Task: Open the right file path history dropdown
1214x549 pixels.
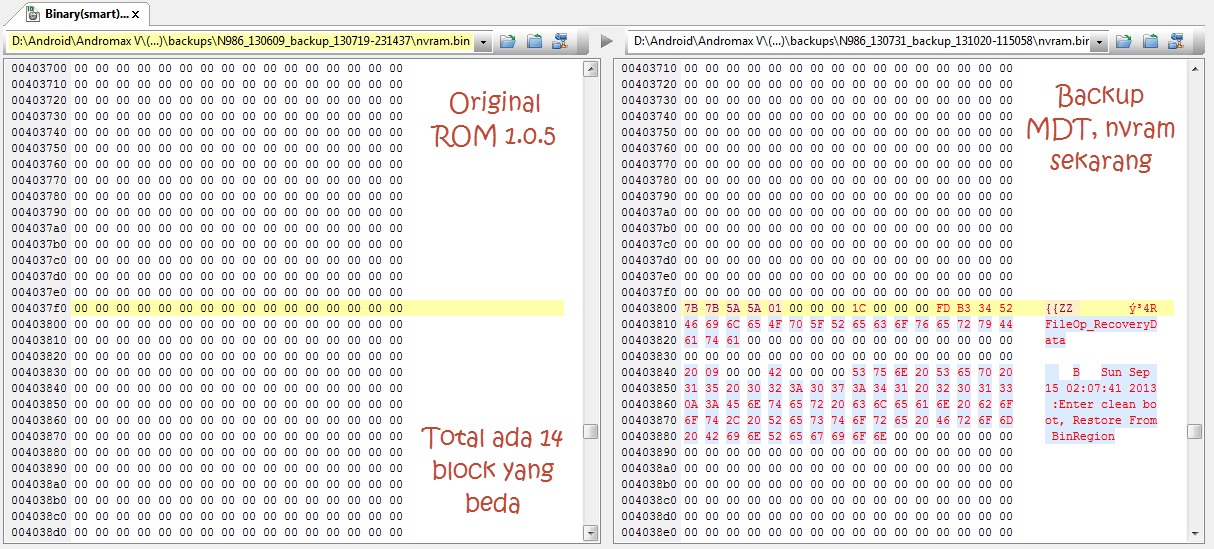Action: (1100, 42)
